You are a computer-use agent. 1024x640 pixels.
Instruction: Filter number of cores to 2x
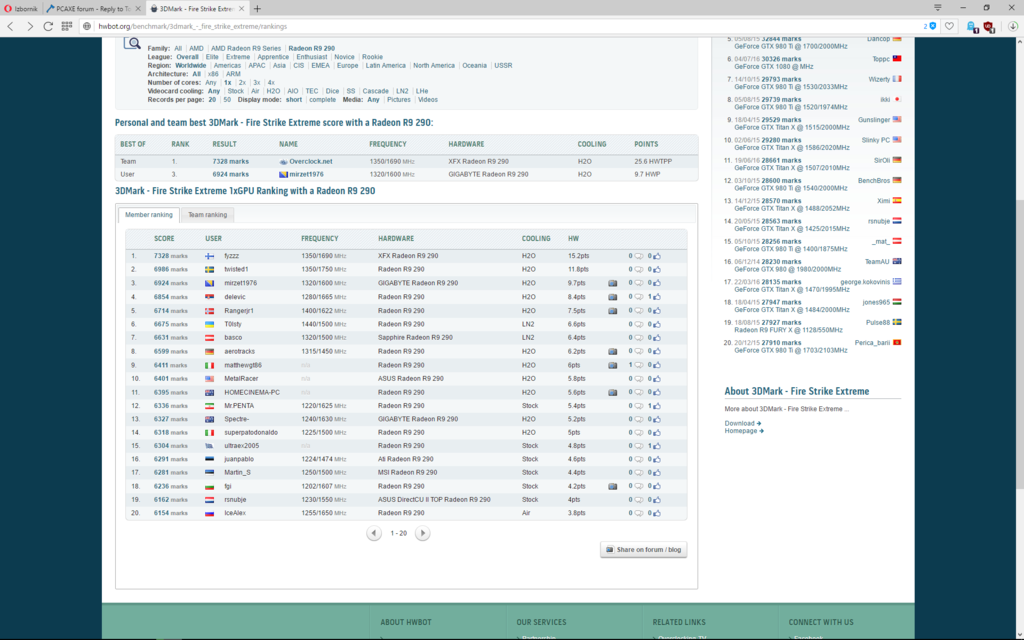click(242, 83)
